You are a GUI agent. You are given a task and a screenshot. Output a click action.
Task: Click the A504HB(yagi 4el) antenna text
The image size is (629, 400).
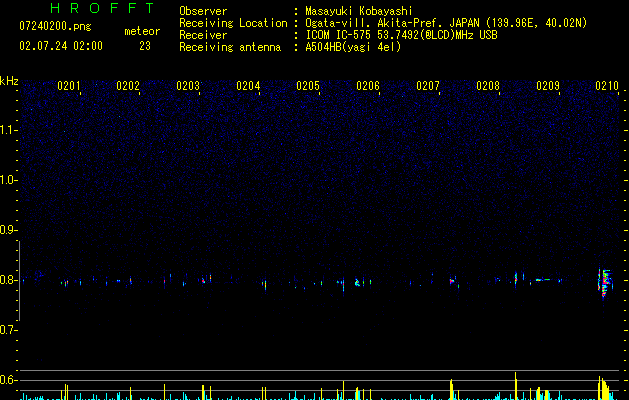(353, 47)
